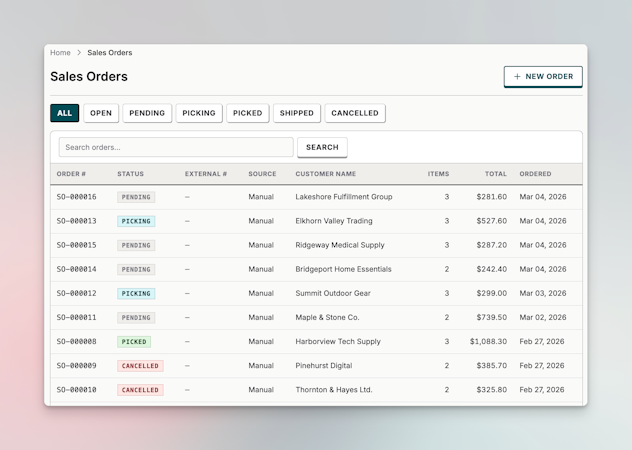Select Bridgeport Home Essentials customer name

tap(343, 269)
